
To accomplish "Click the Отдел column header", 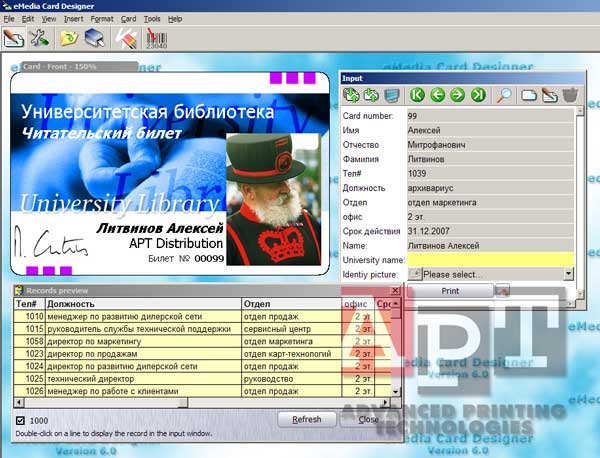I will tap(291, 304).
